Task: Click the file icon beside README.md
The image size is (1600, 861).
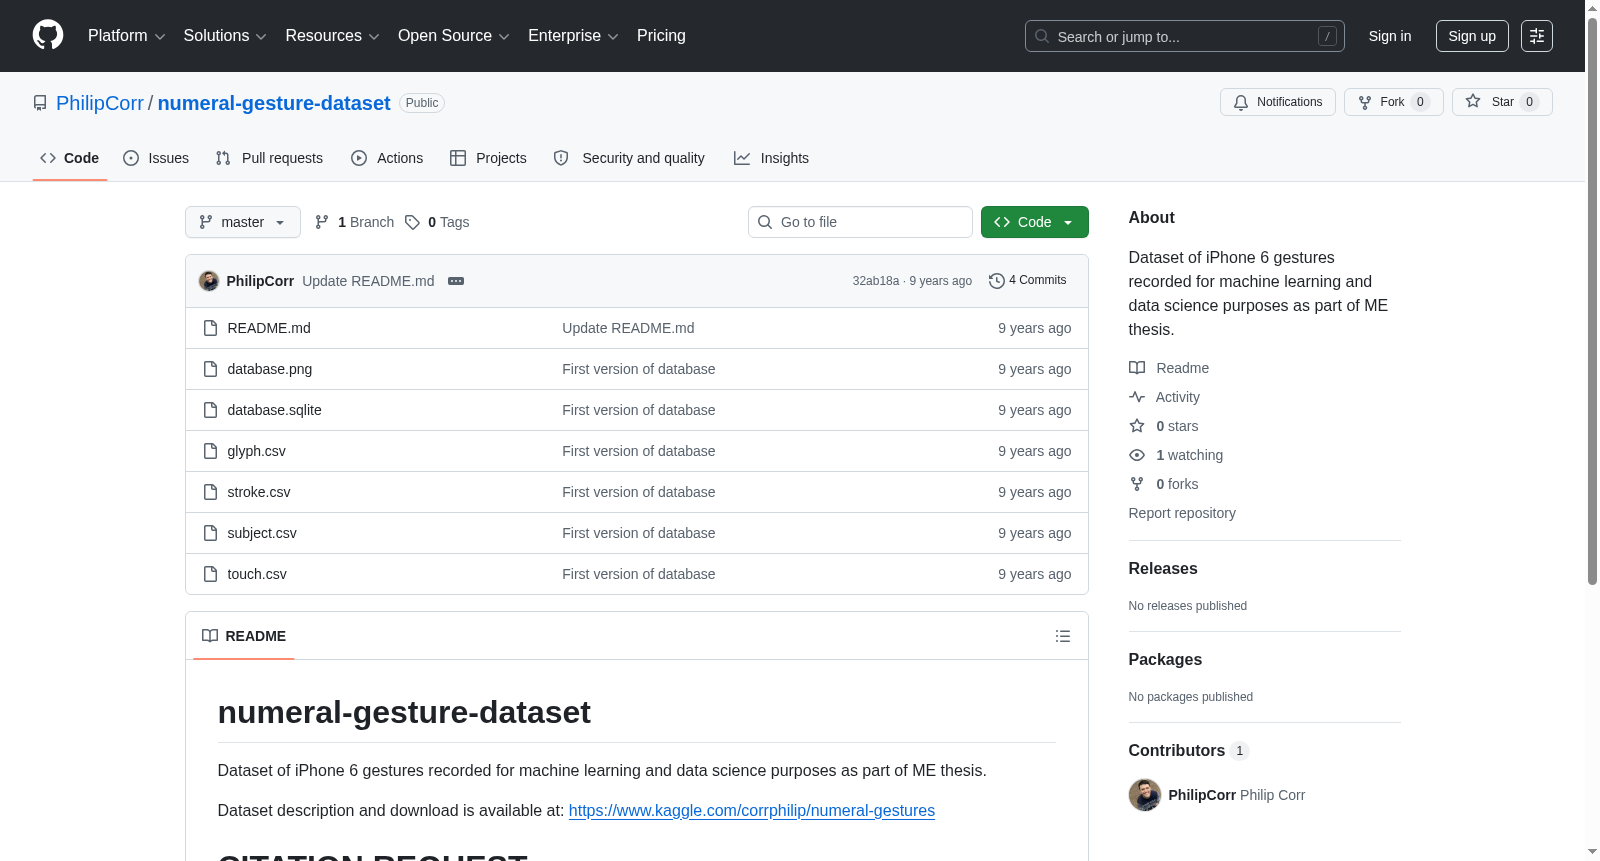Action: coord(210,328)
